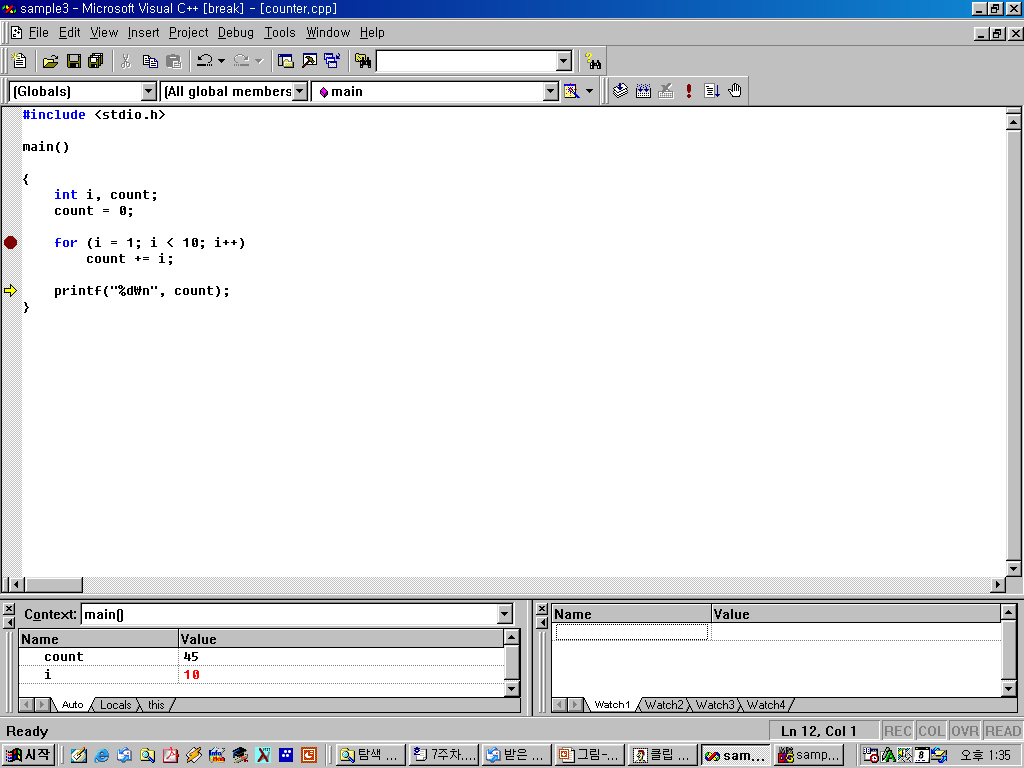Toggle the red breakpoint on the for line
The image size is (1024, 768).
coord(11,243)
